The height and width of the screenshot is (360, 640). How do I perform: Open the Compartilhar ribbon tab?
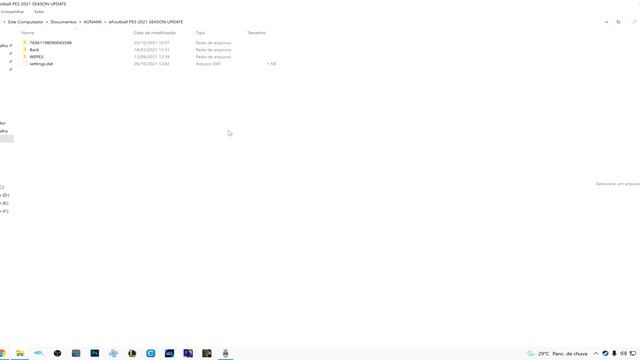point(12,12)
